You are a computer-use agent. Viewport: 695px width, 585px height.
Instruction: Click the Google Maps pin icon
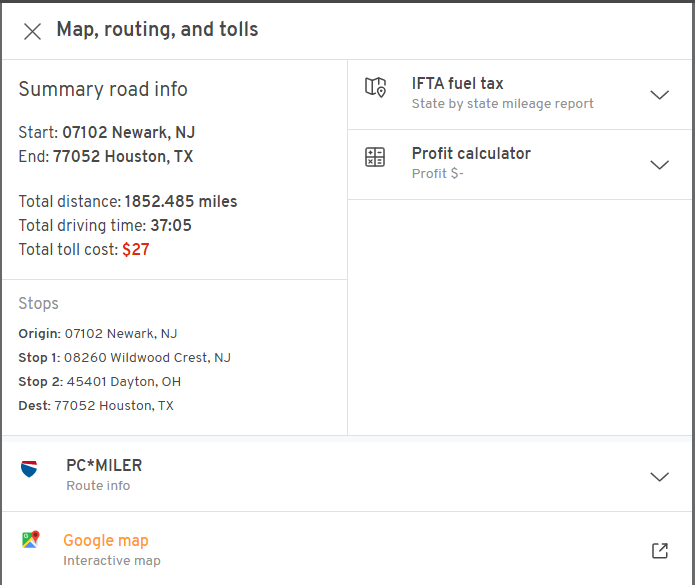click(x=30, y=540)
